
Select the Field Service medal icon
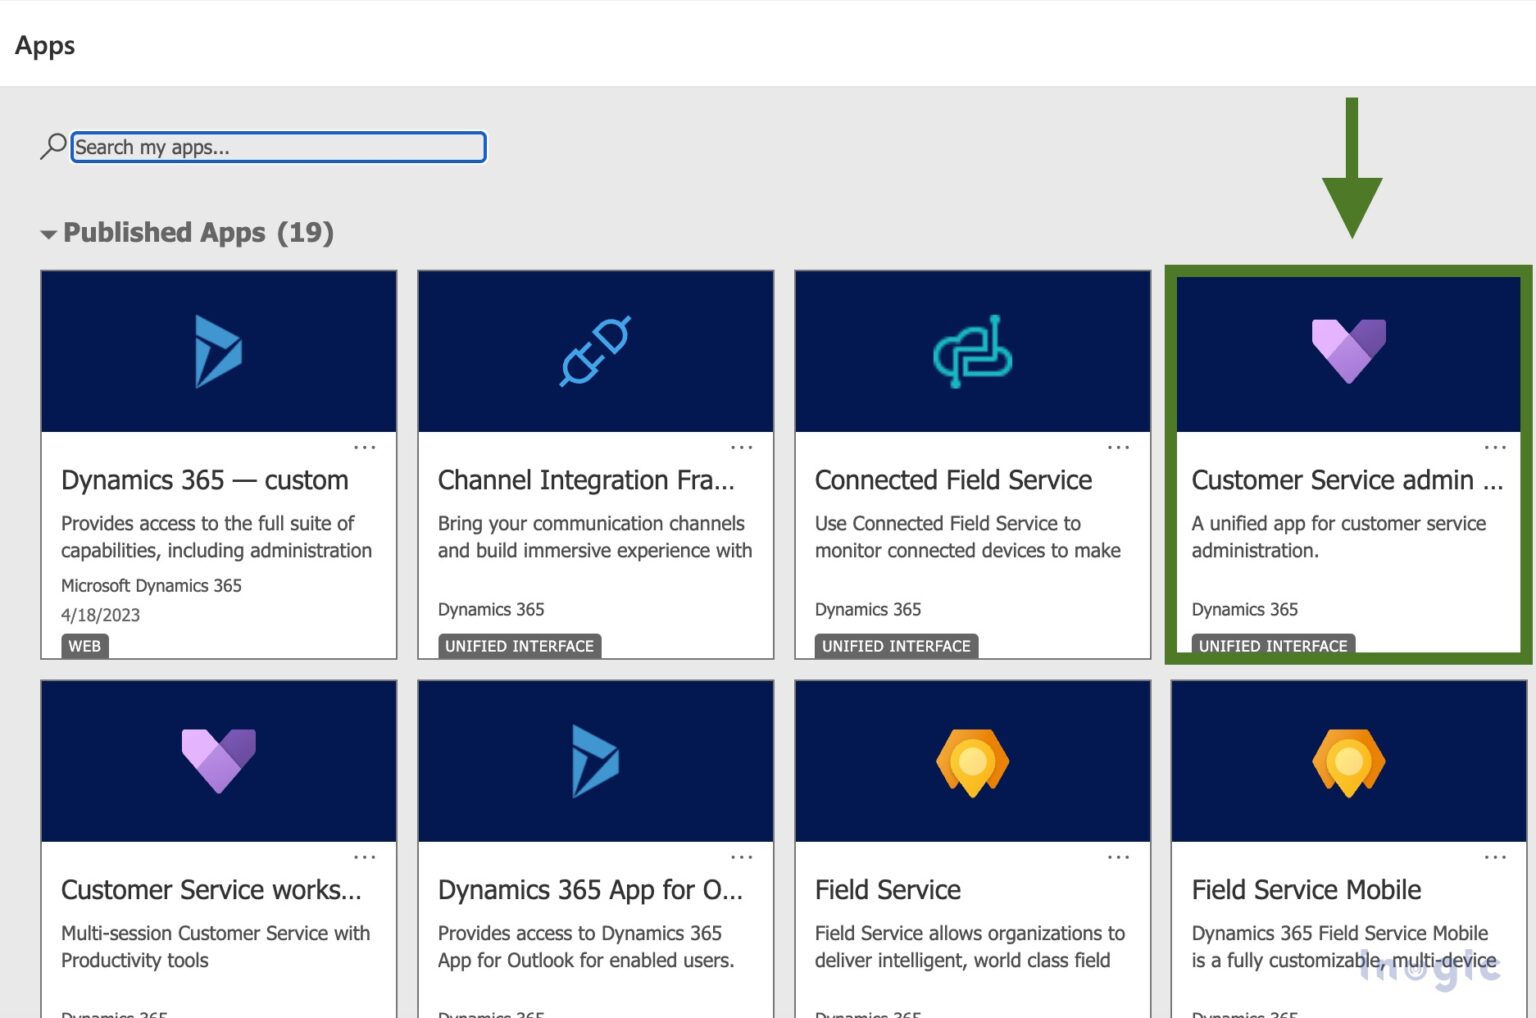point(971,760)
